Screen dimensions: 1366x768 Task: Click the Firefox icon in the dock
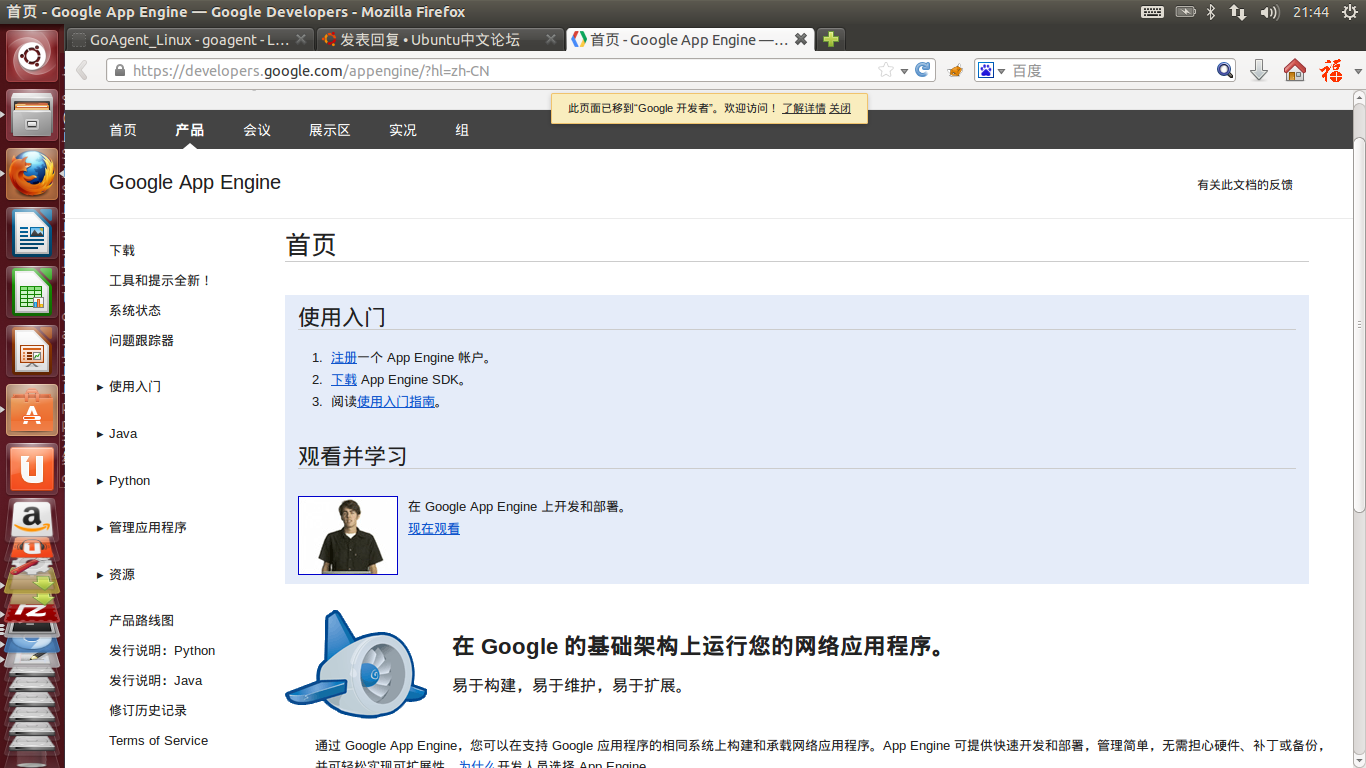33,175
